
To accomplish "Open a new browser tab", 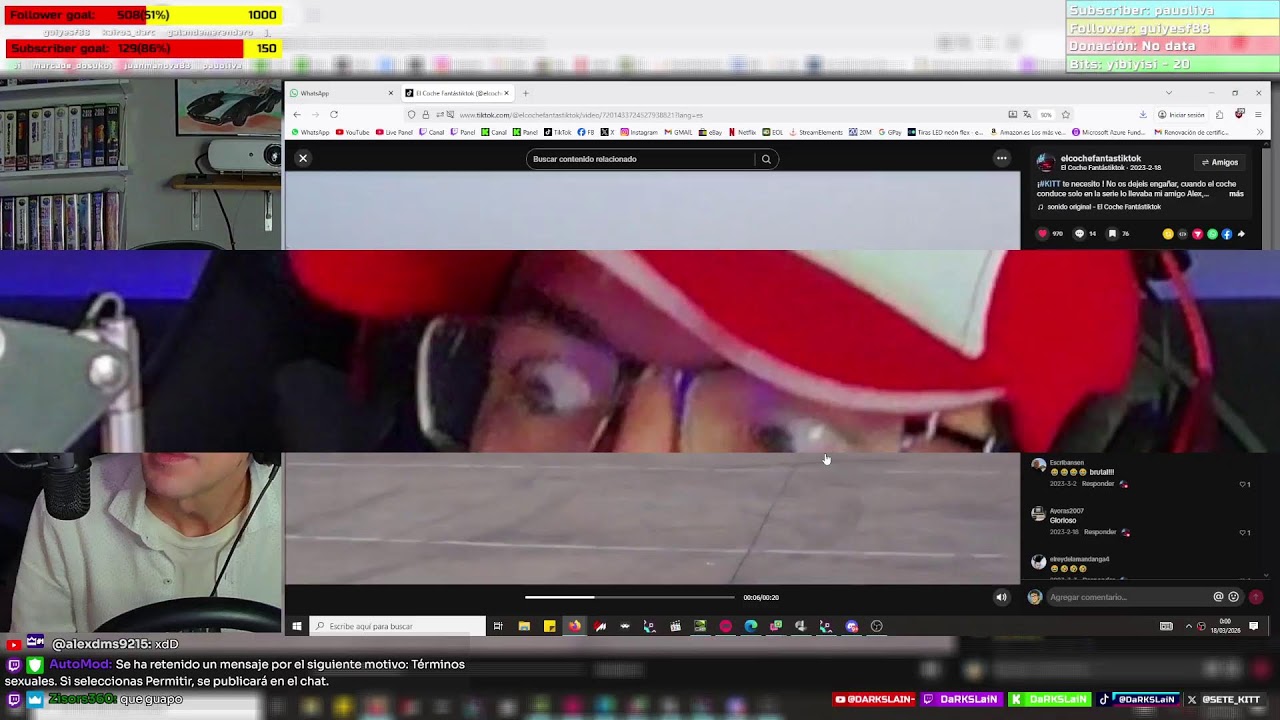I will point(526,93).
